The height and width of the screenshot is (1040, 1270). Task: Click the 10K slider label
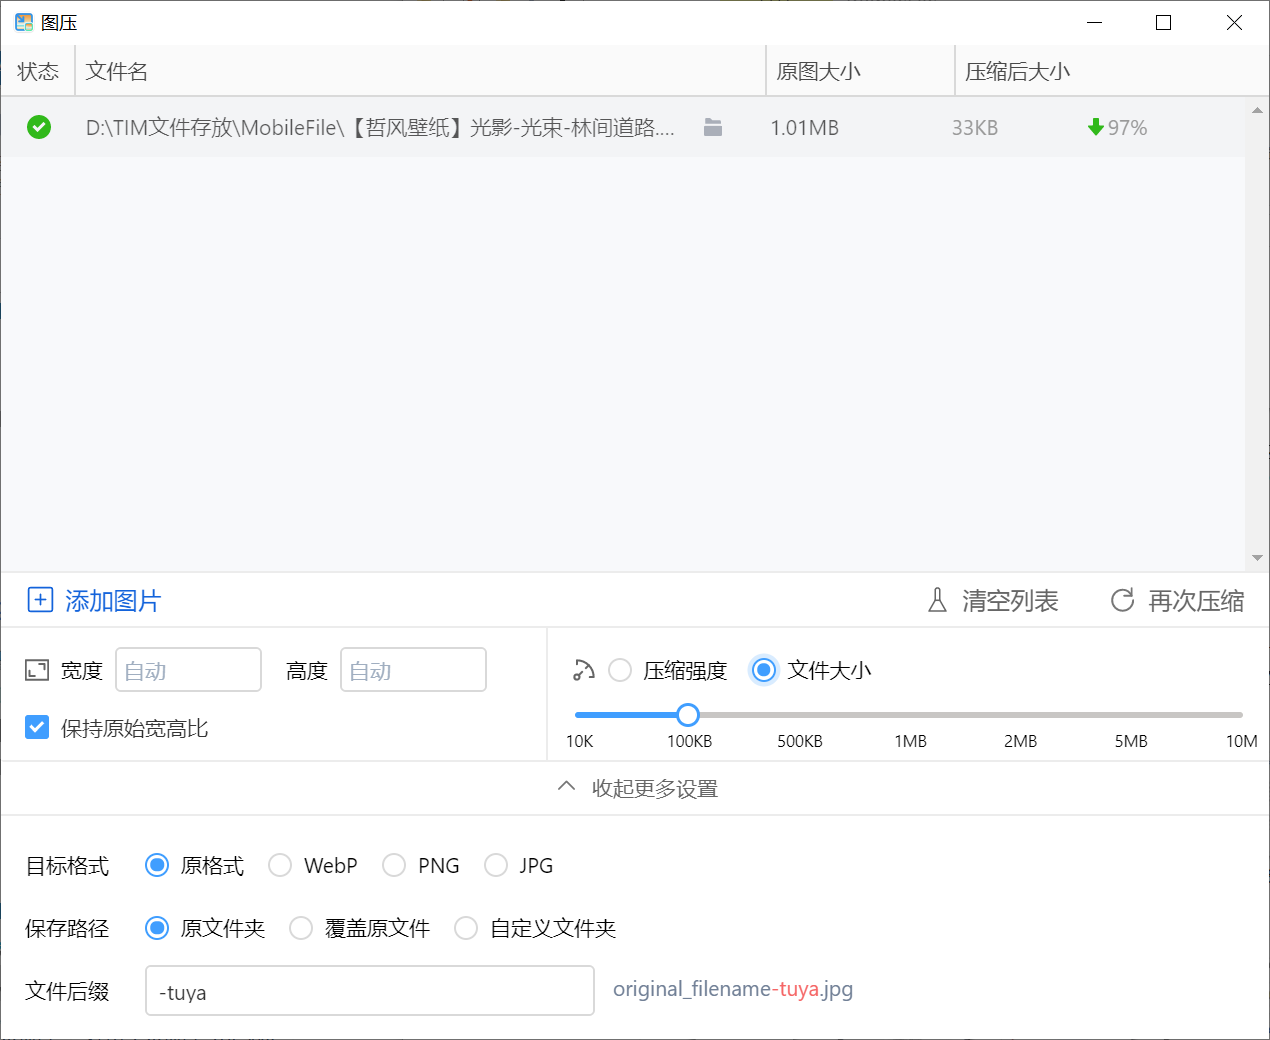(x=580, y=741)
